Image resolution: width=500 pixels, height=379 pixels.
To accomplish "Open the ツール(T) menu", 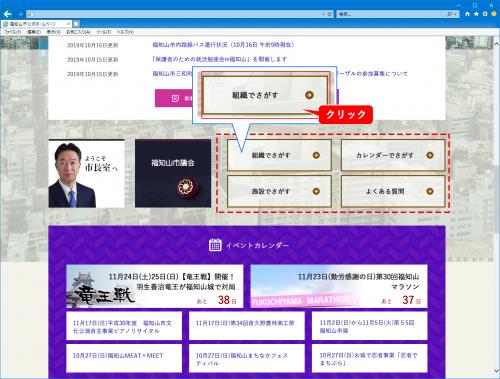I will pyautogui.click(x=104, y=32).
